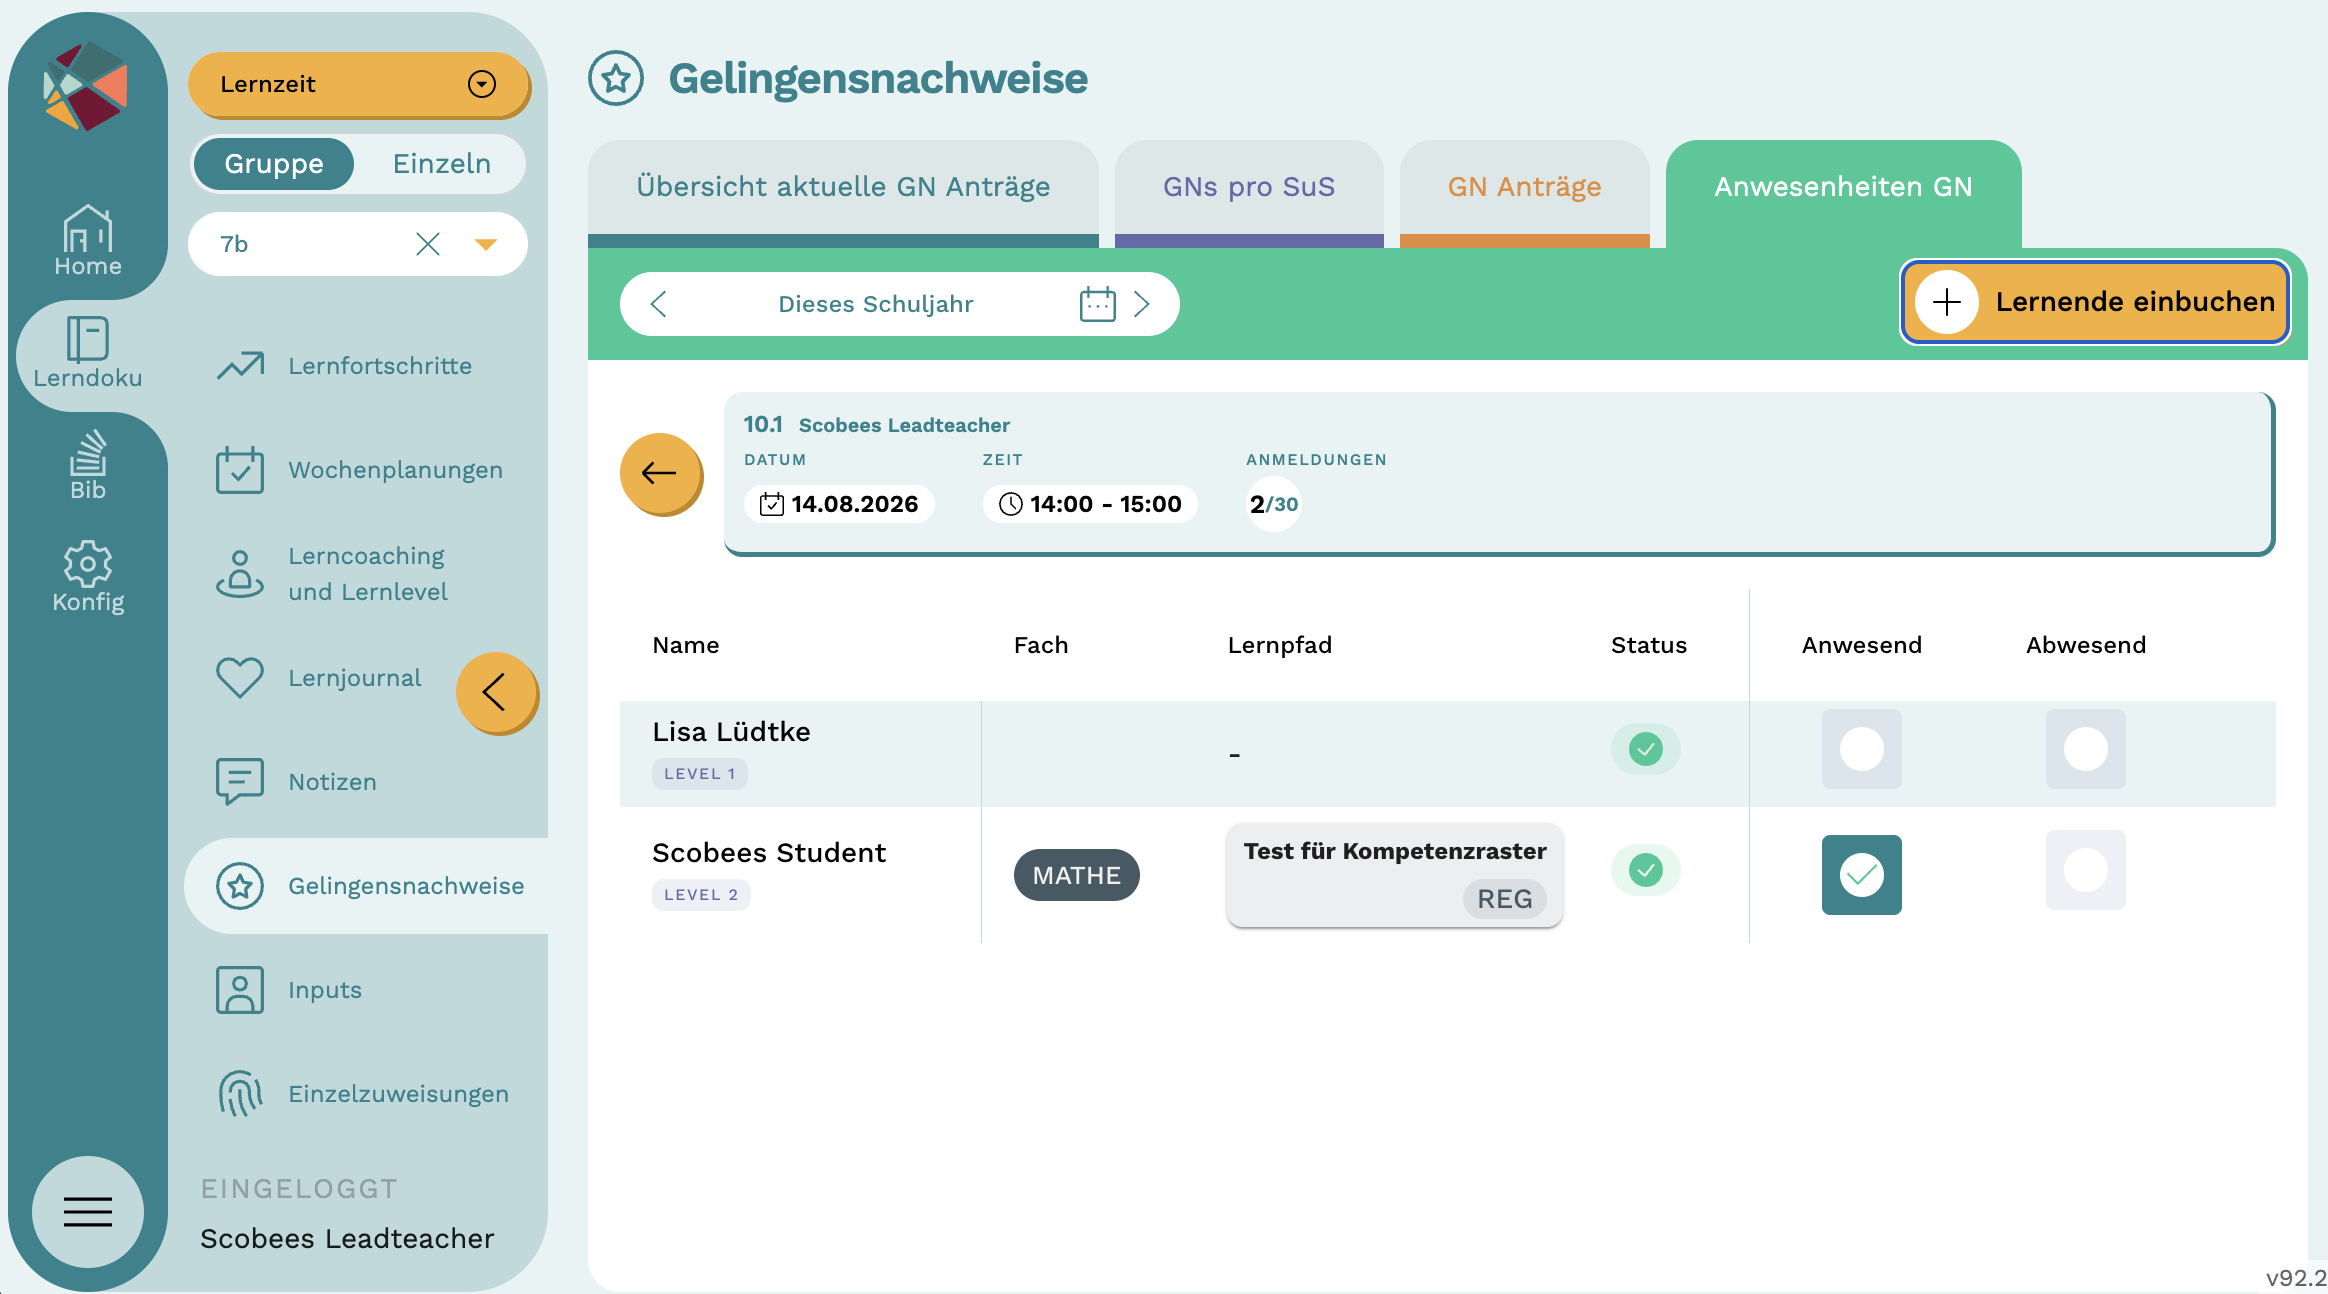Open Inputs person icon
The width and height of the screenshot is (2328, 1294).
tap(240, 990)
